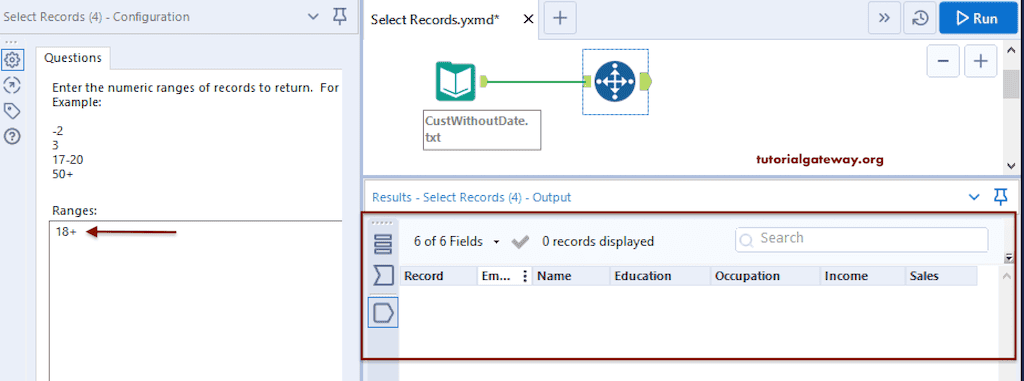Screen dimensions: 1024x381
Task: Add a new workflow tab
Action: pyautogui.click(x=560, y=18)
